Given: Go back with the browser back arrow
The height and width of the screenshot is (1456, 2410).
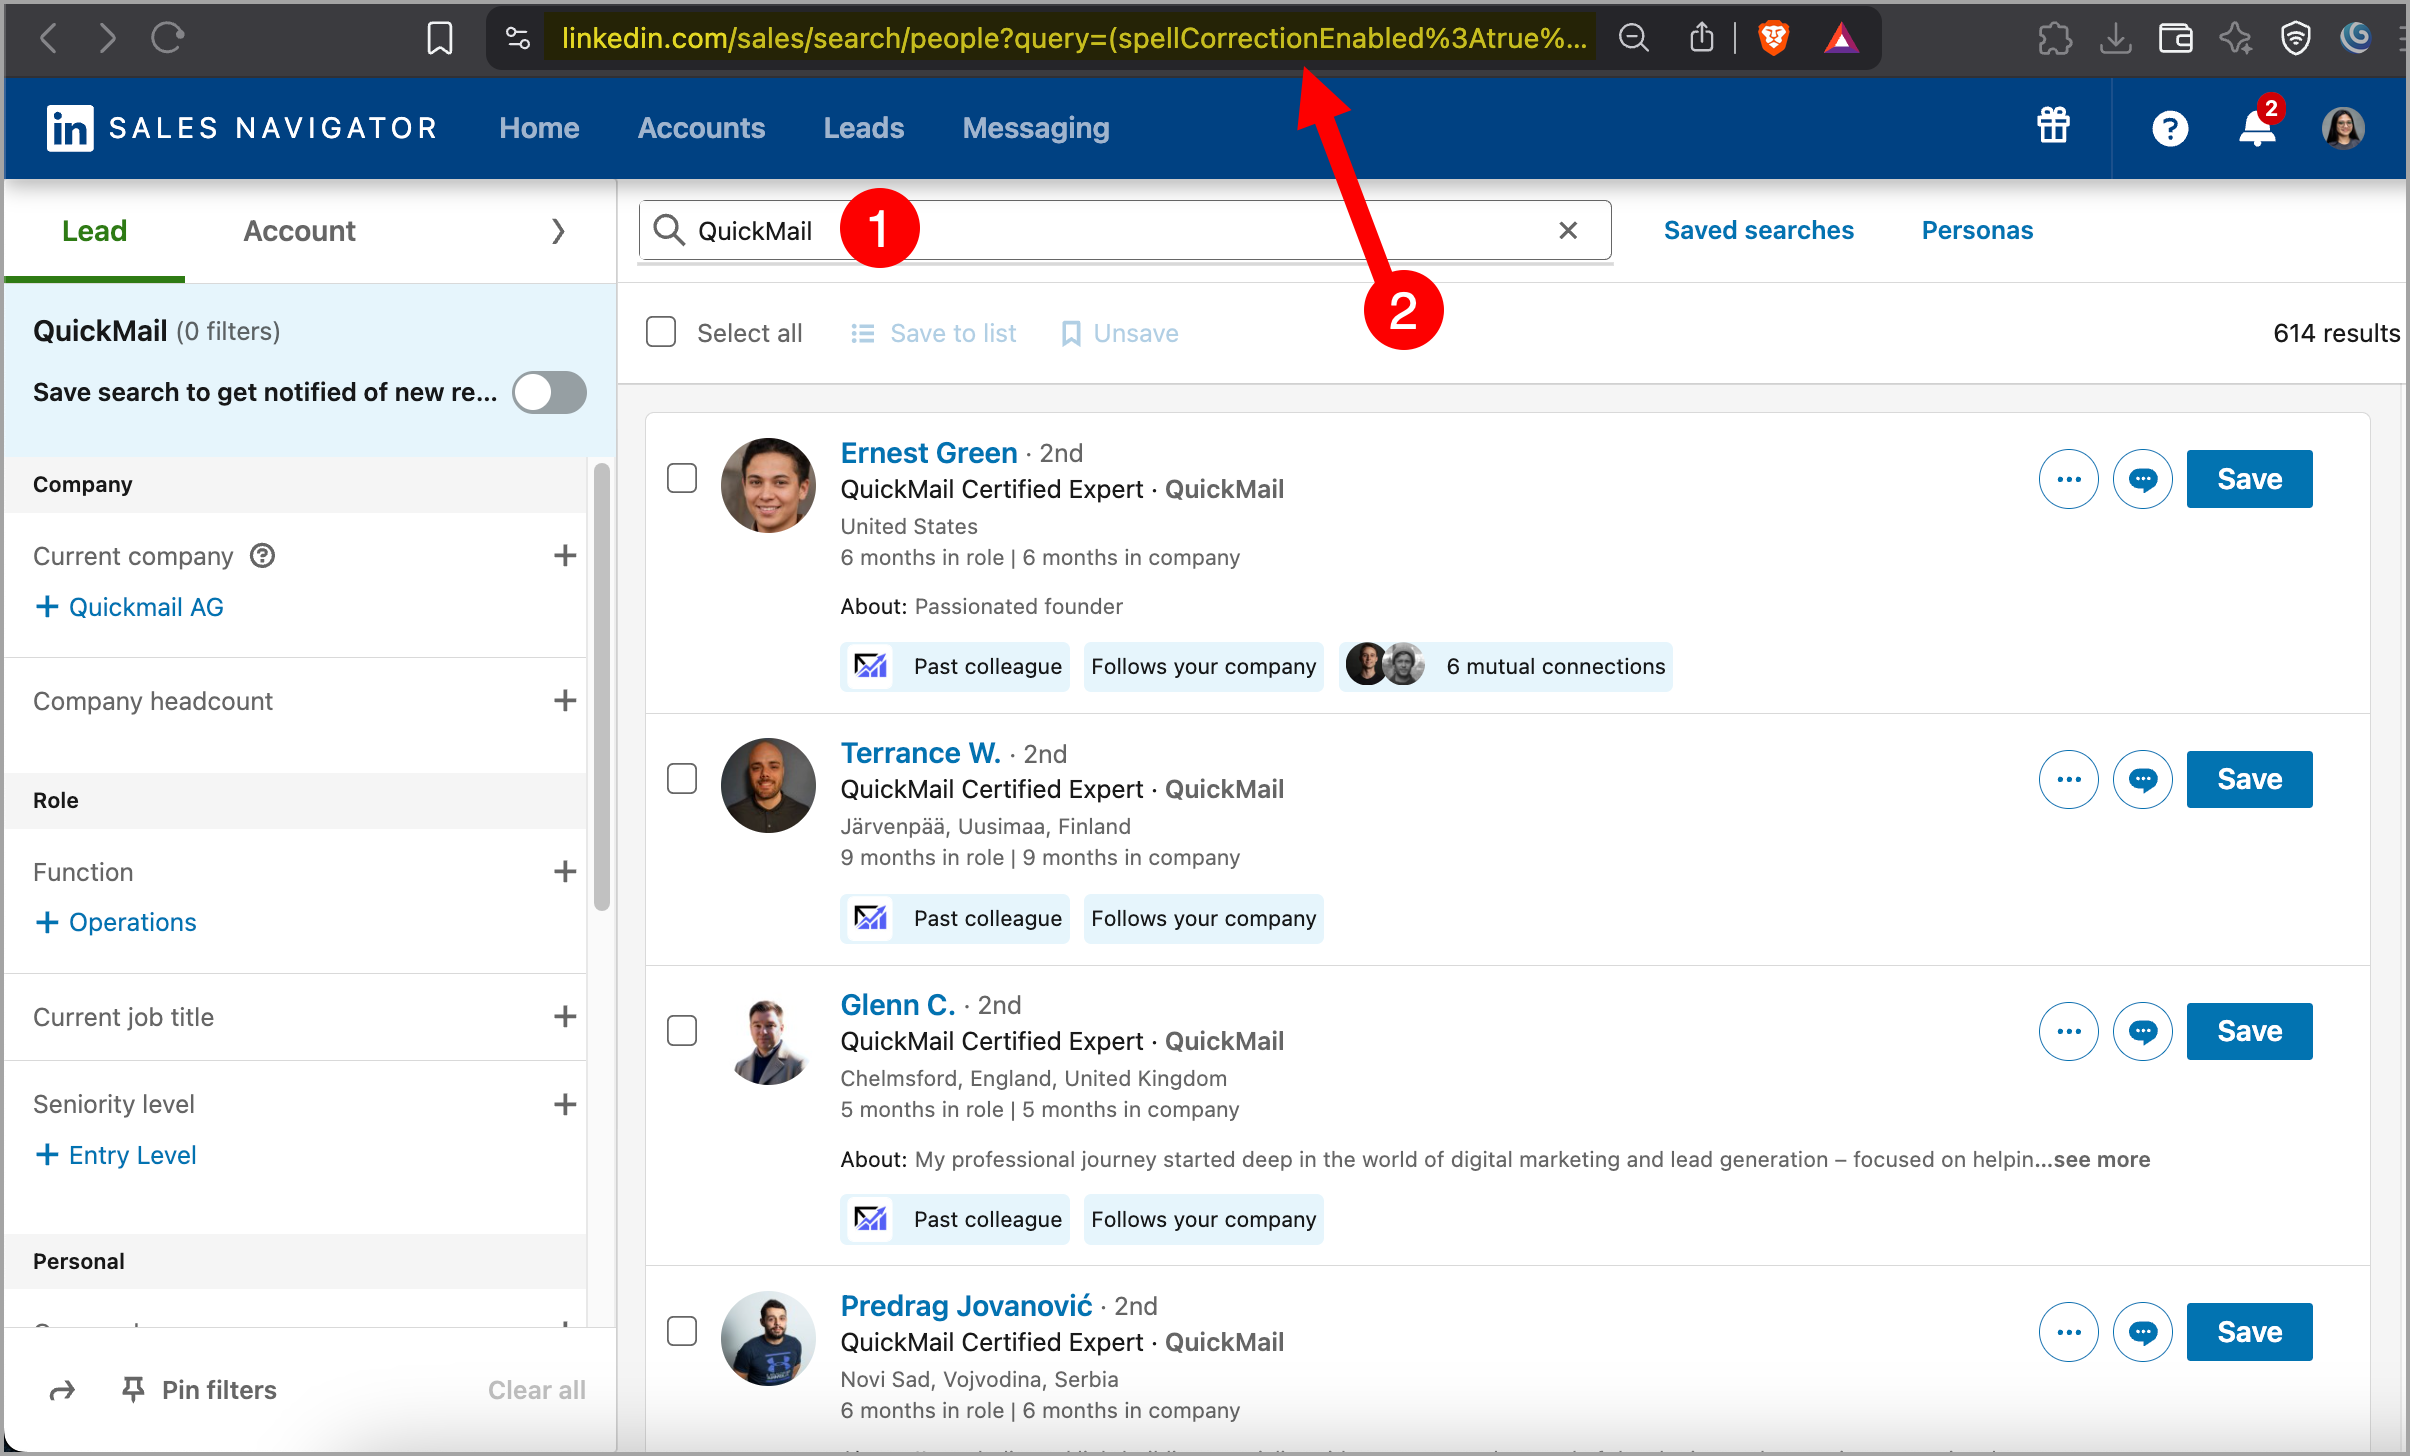Looking at the screenshot, I should tap(48, 38).
